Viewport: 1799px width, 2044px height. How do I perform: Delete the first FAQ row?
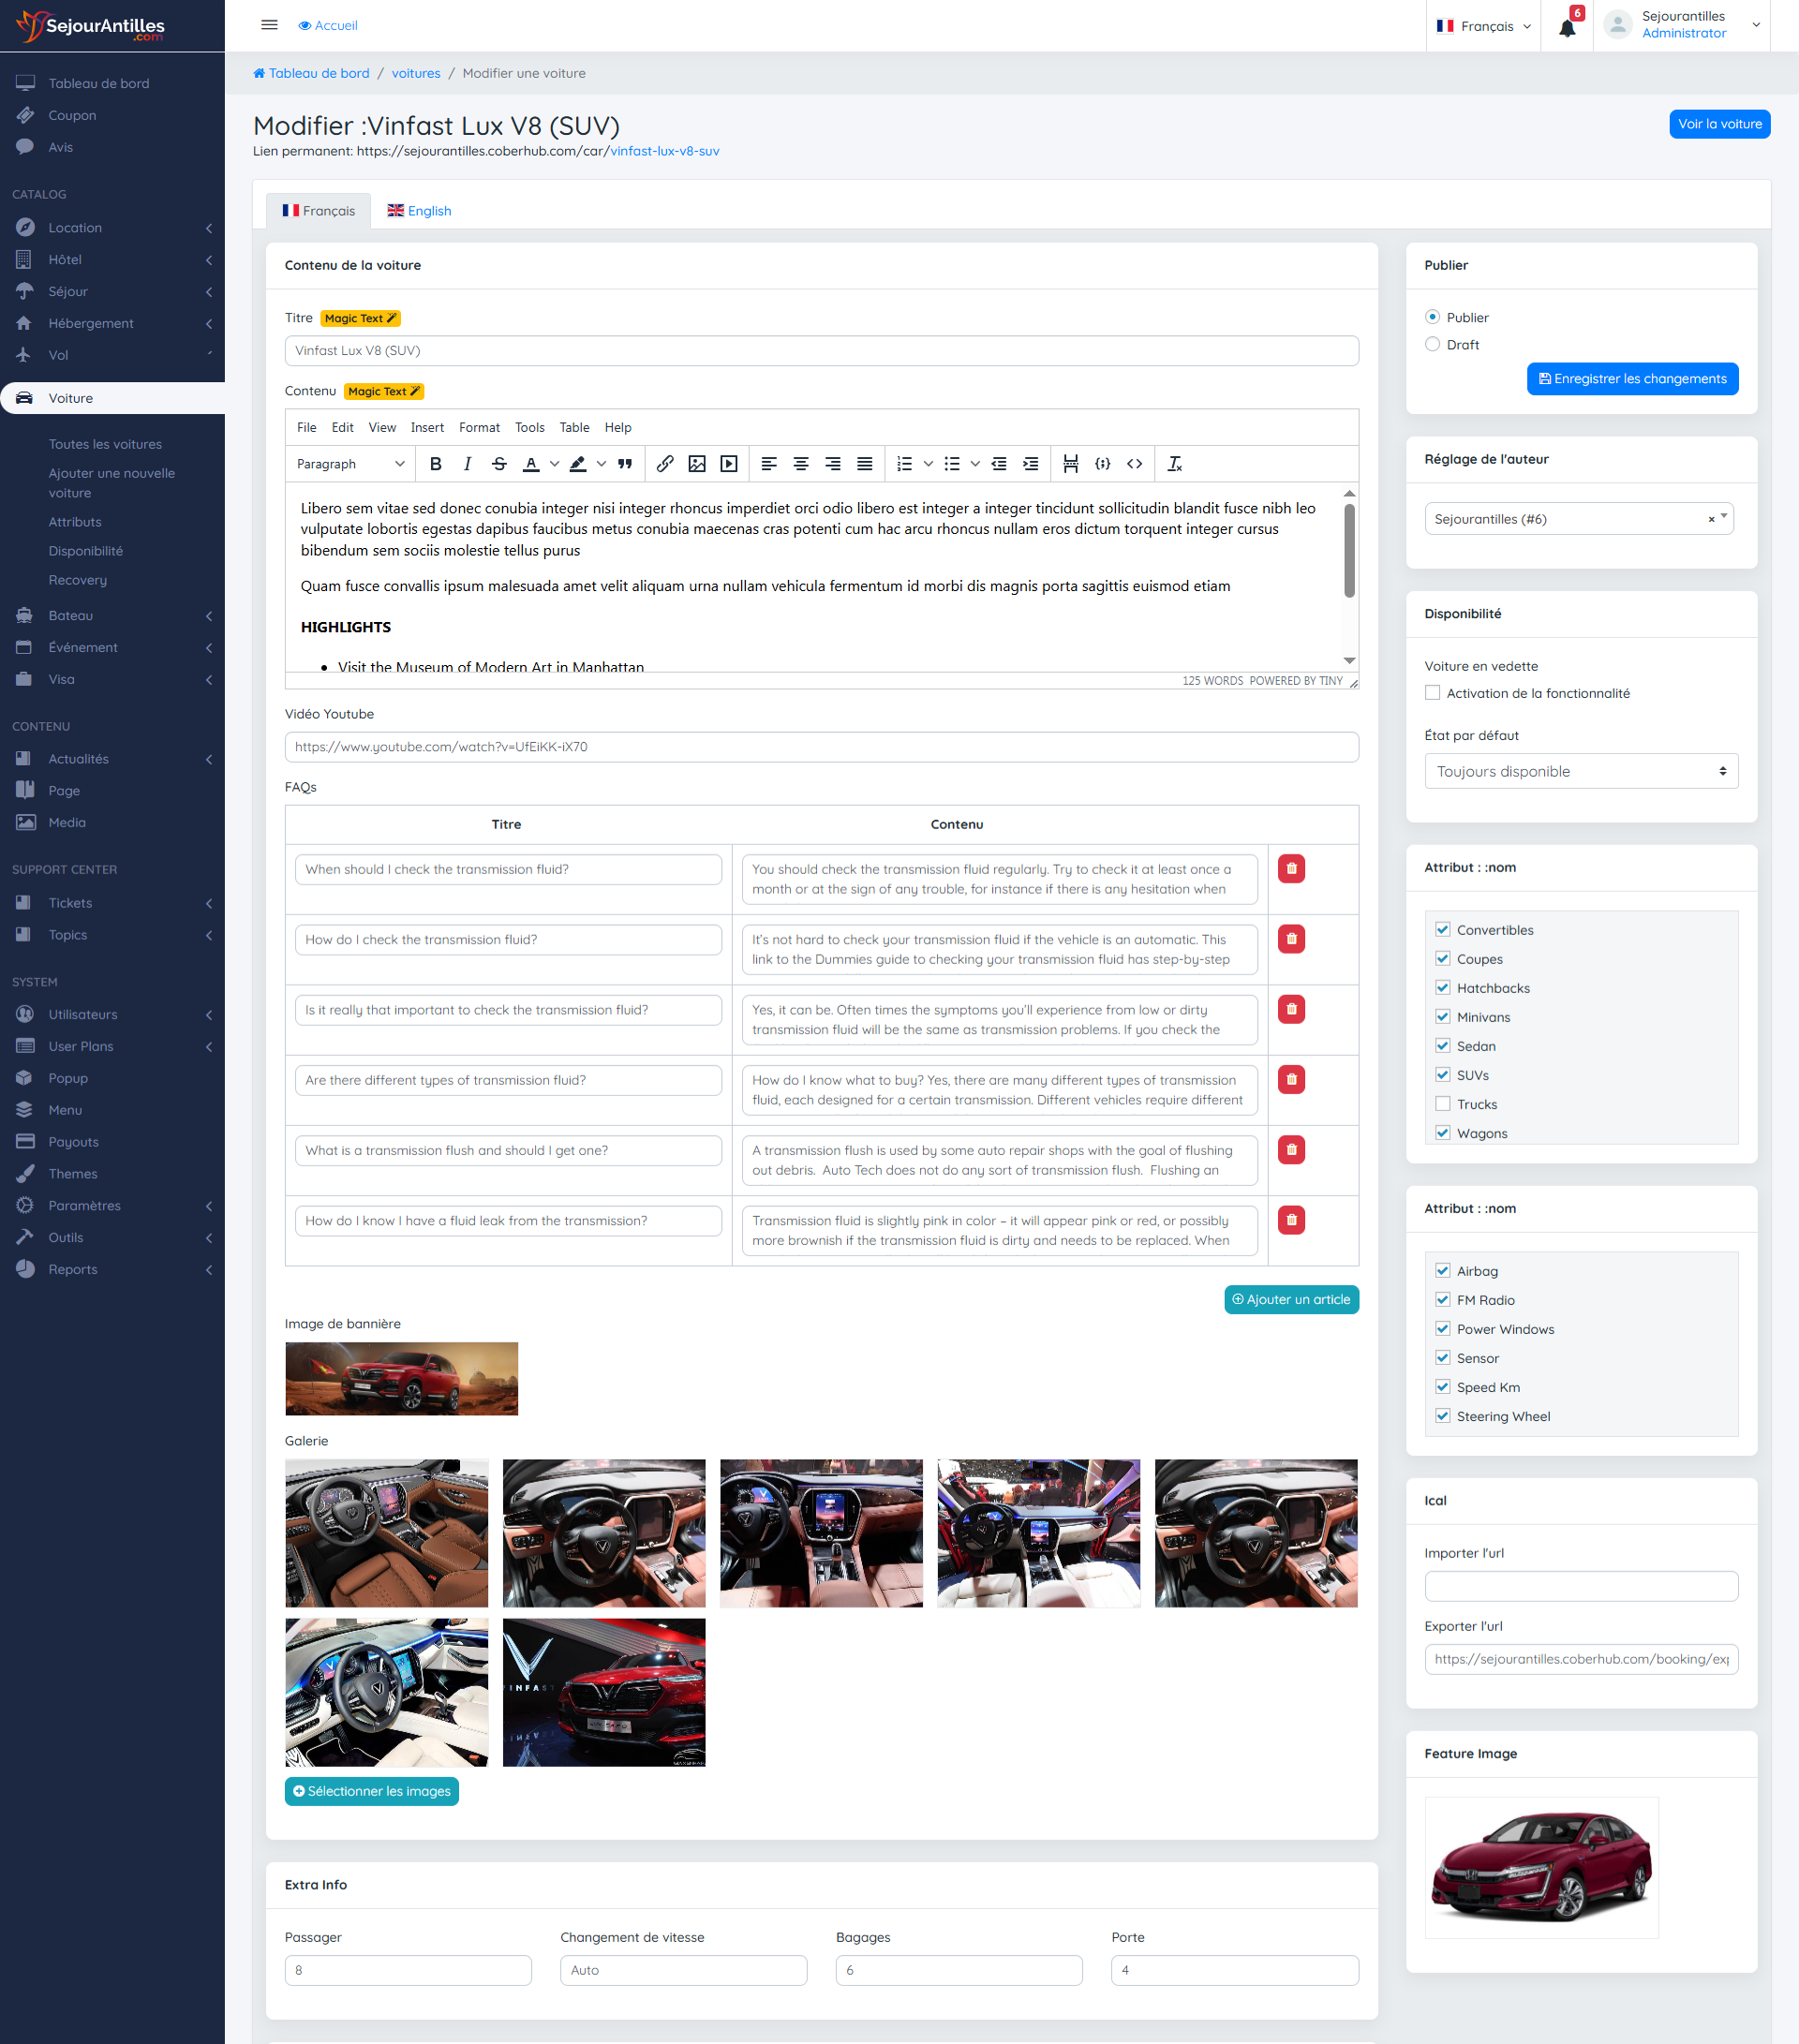click(1291, 869)
